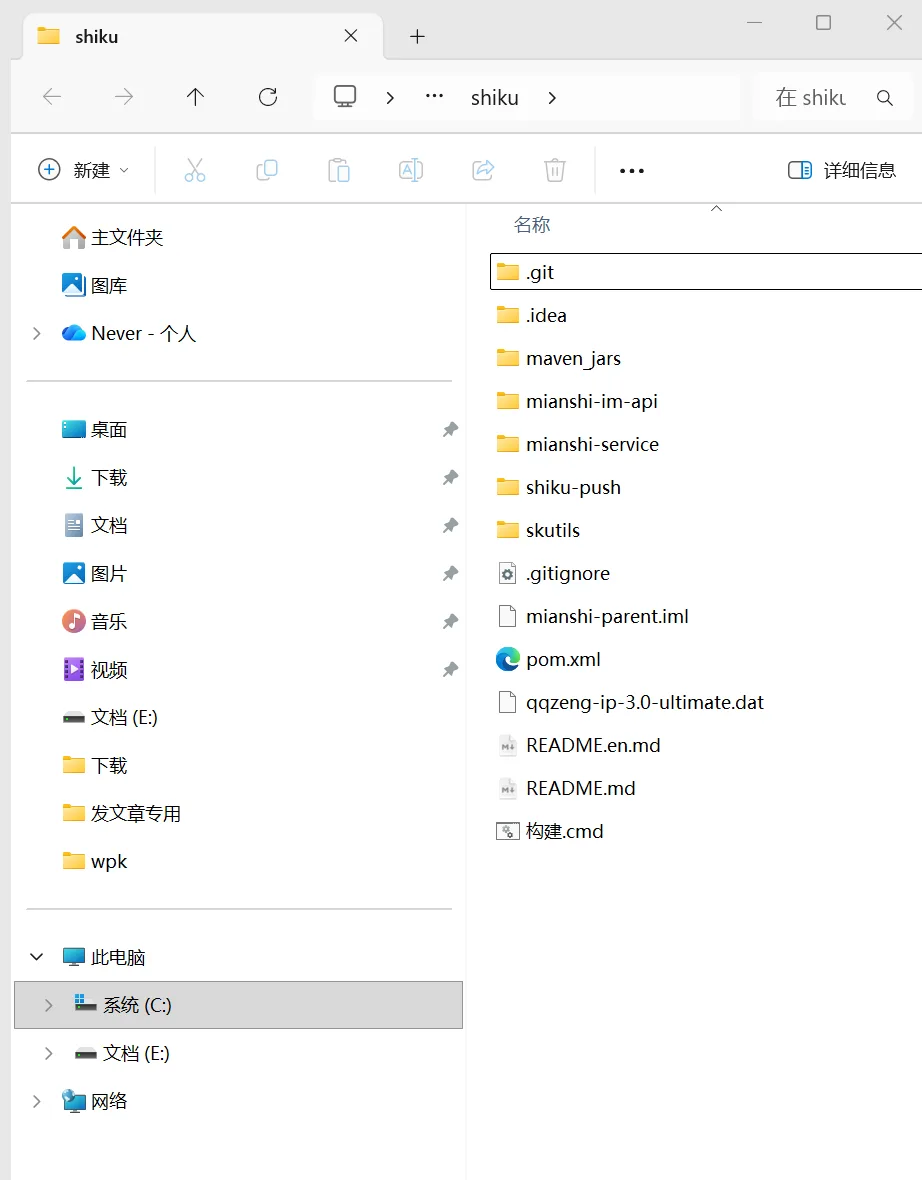
Task: Expand 文档 (E:) under 此电脑
Action: point(48,1053)
